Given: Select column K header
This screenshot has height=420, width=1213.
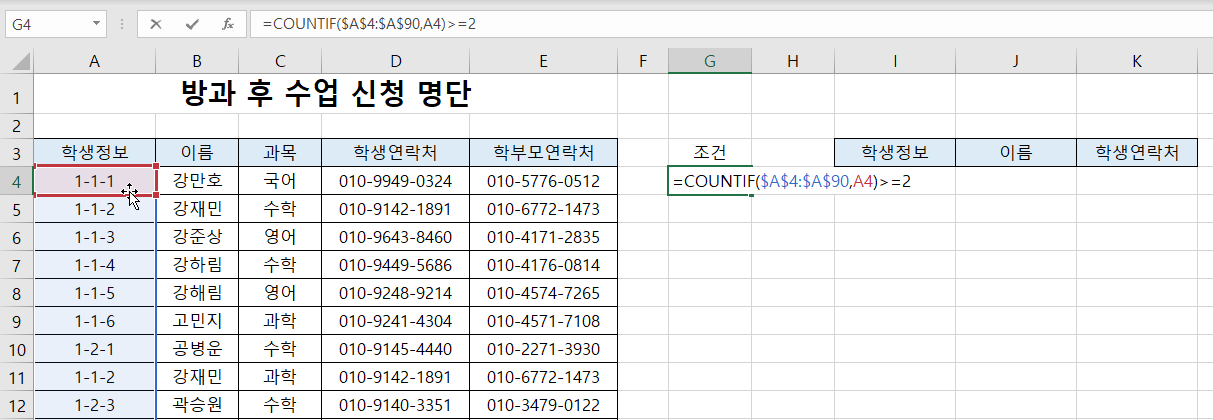Looking at the screenshot, I should (1137, 62).
